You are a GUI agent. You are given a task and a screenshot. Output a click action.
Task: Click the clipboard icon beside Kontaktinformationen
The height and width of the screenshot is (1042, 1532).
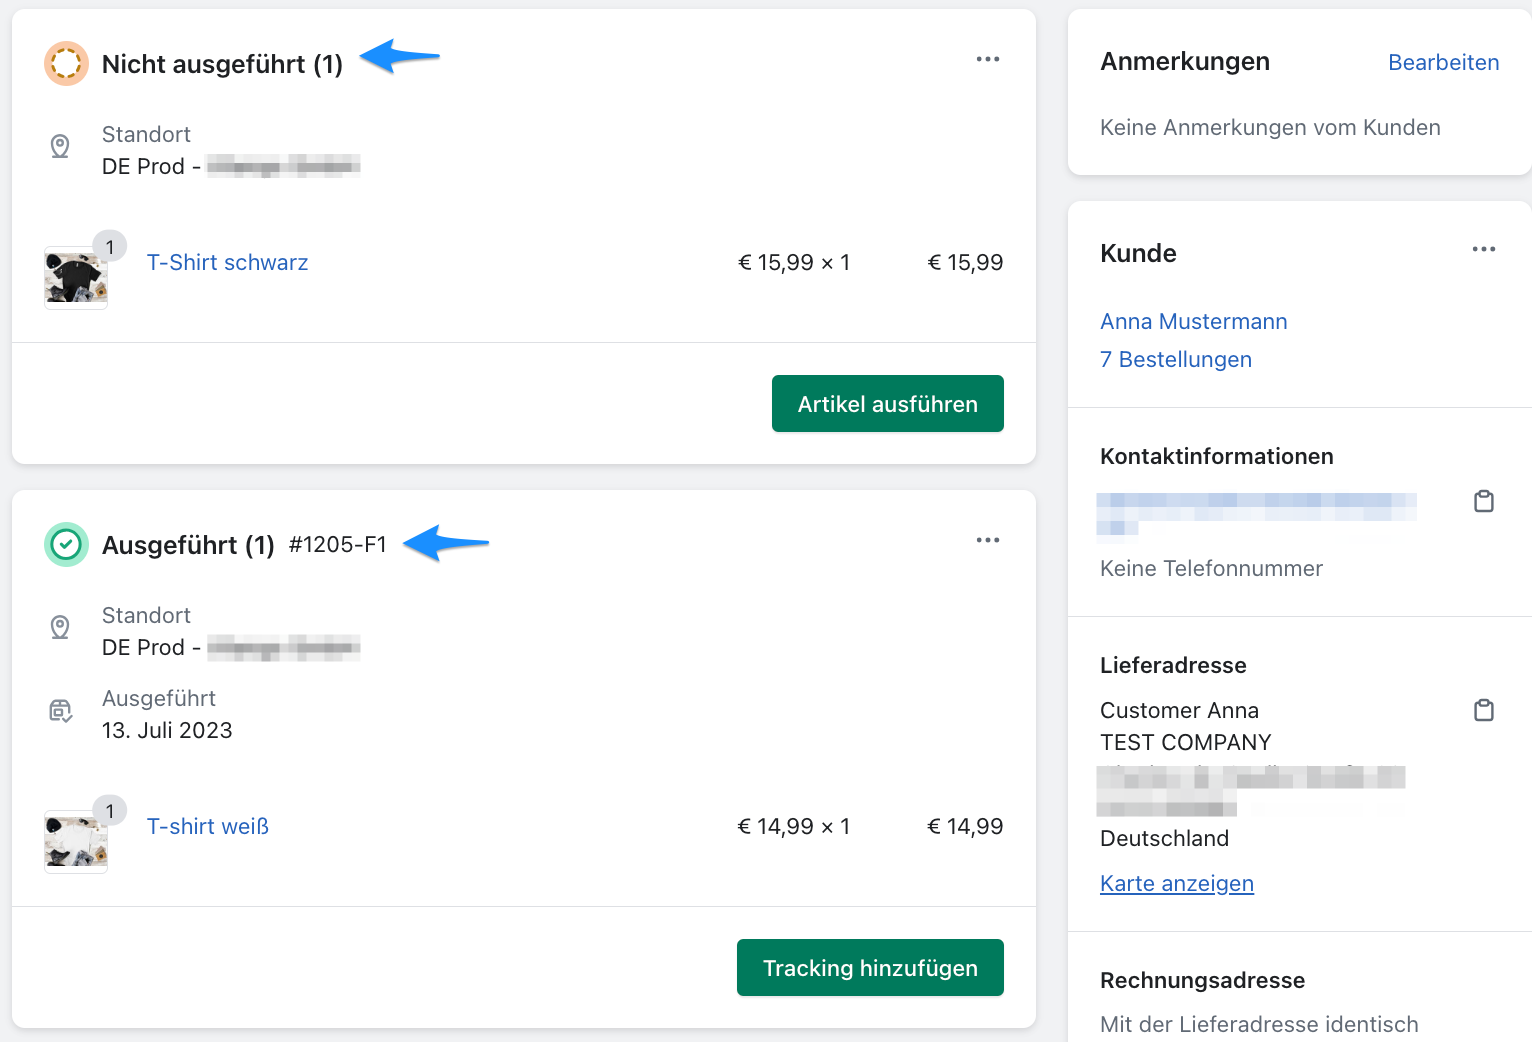(1484, 501)
